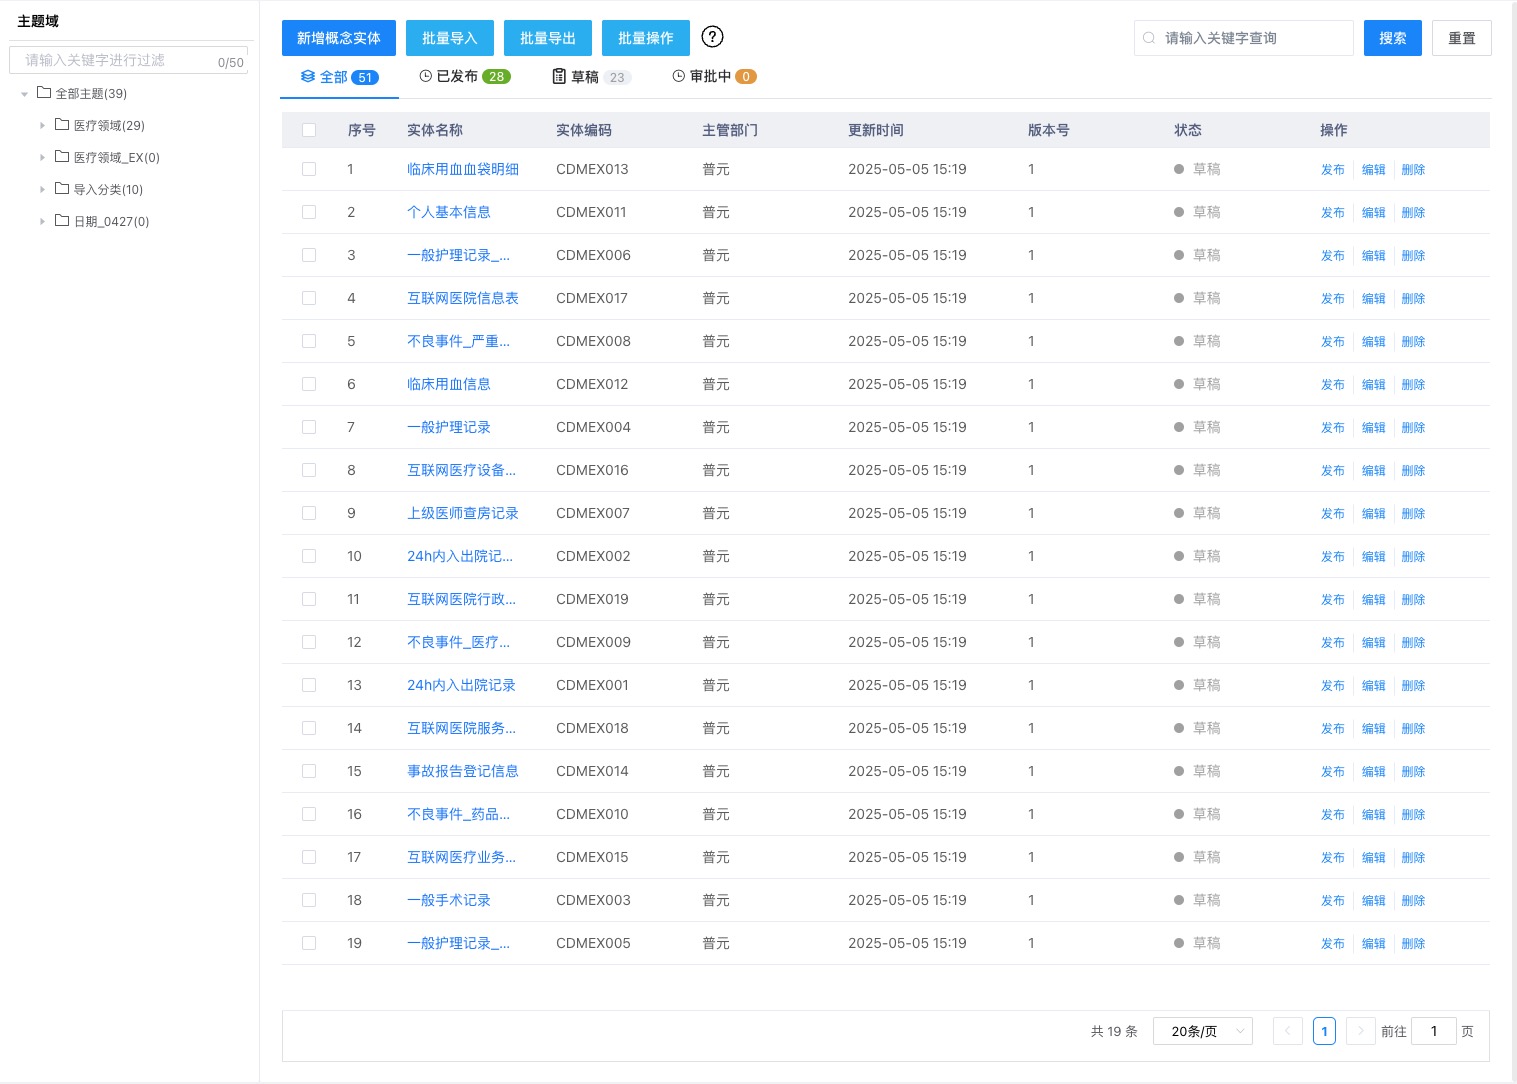Expand the 日期_0427(0) tree node
The width and height of the screenshot is (1517, 1084).
tap(43, 221)
